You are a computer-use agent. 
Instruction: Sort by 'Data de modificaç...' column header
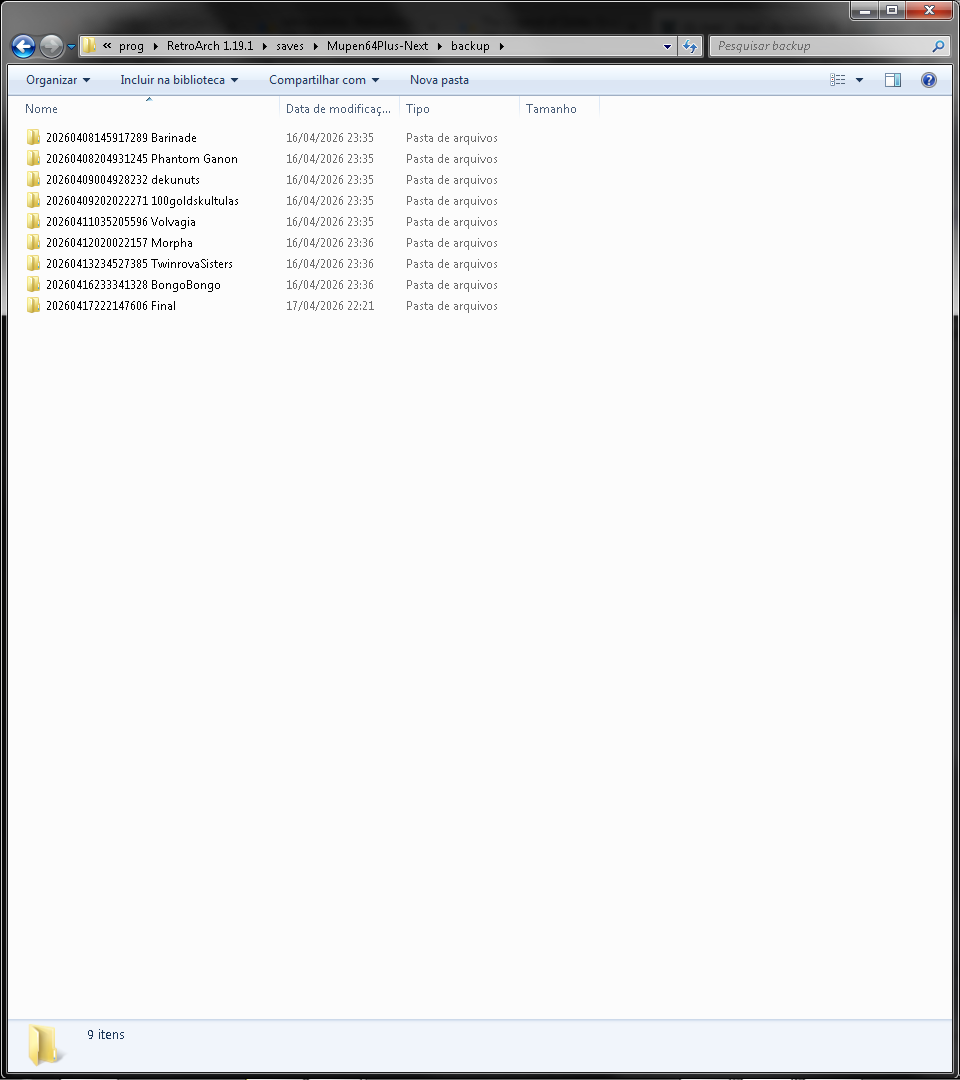pyautogui.click(x=340, y=109)
